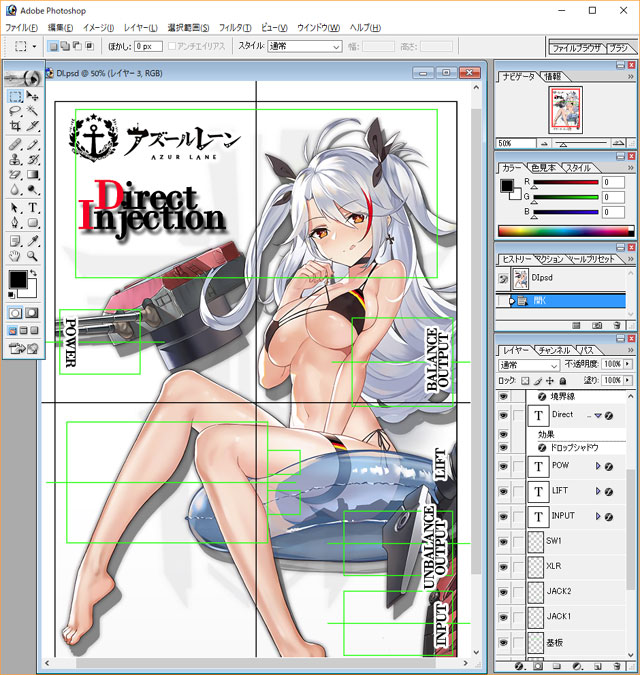Select the Slice tool

coord(32,126)
